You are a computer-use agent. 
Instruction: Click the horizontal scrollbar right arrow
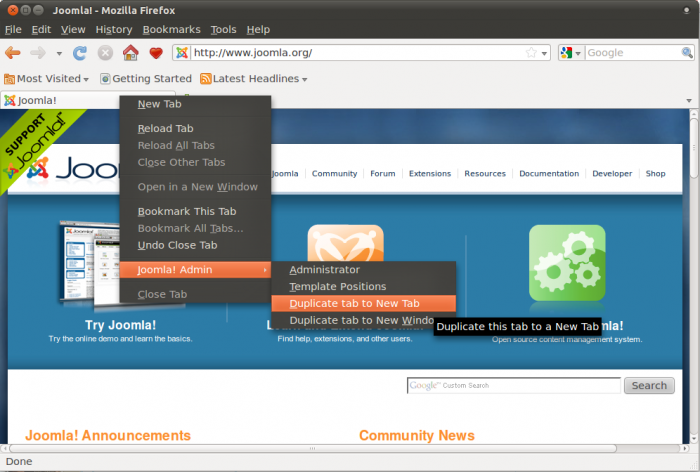click(686, 448)
